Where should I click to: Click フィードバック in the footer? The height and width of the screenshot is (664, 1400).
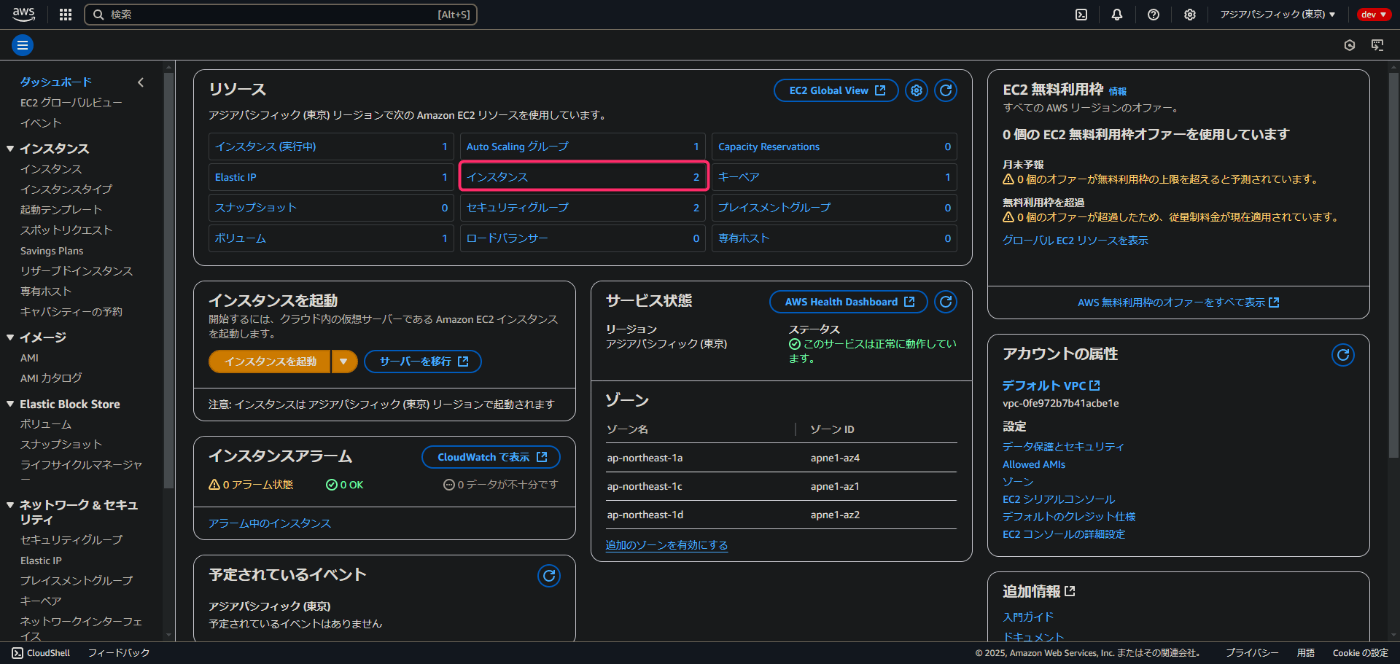119,653
